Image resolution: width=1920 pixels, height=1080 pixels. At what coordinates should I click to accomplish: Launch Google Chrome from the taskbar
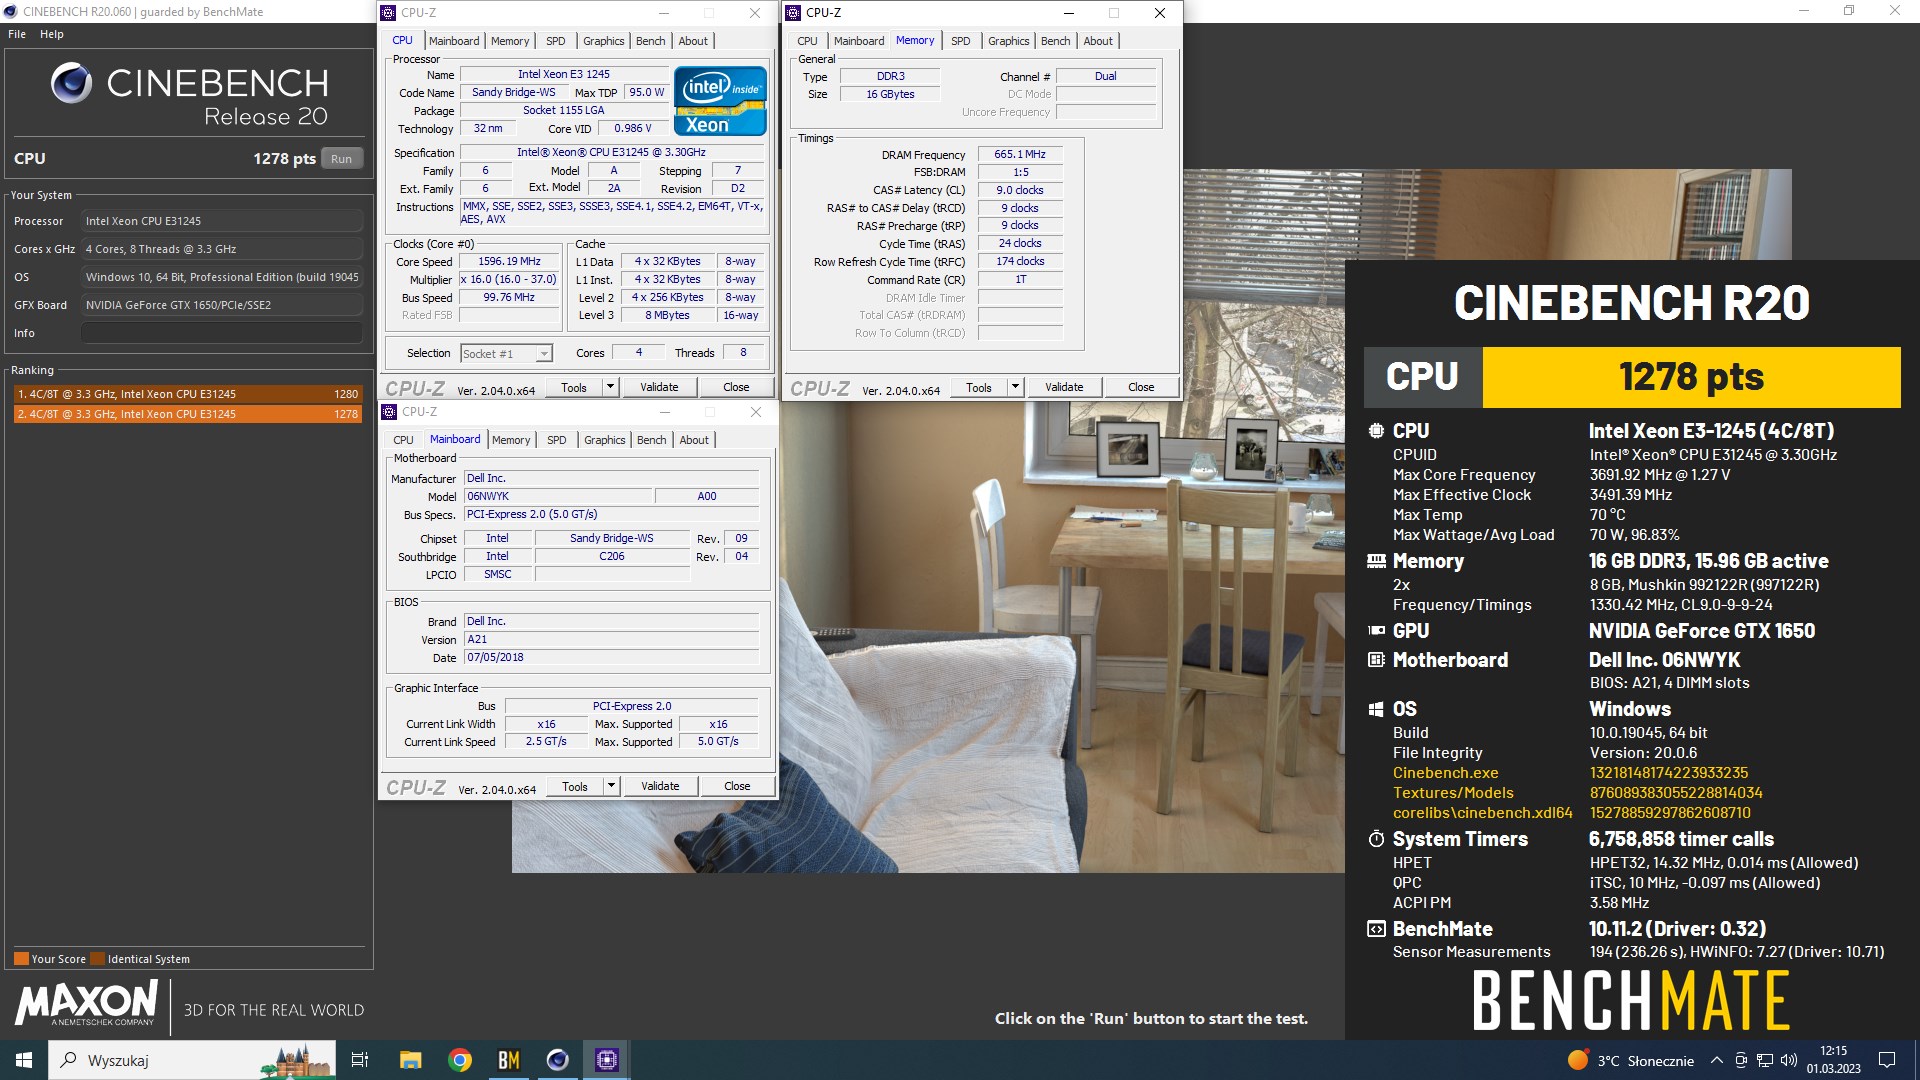[460, 1060]
